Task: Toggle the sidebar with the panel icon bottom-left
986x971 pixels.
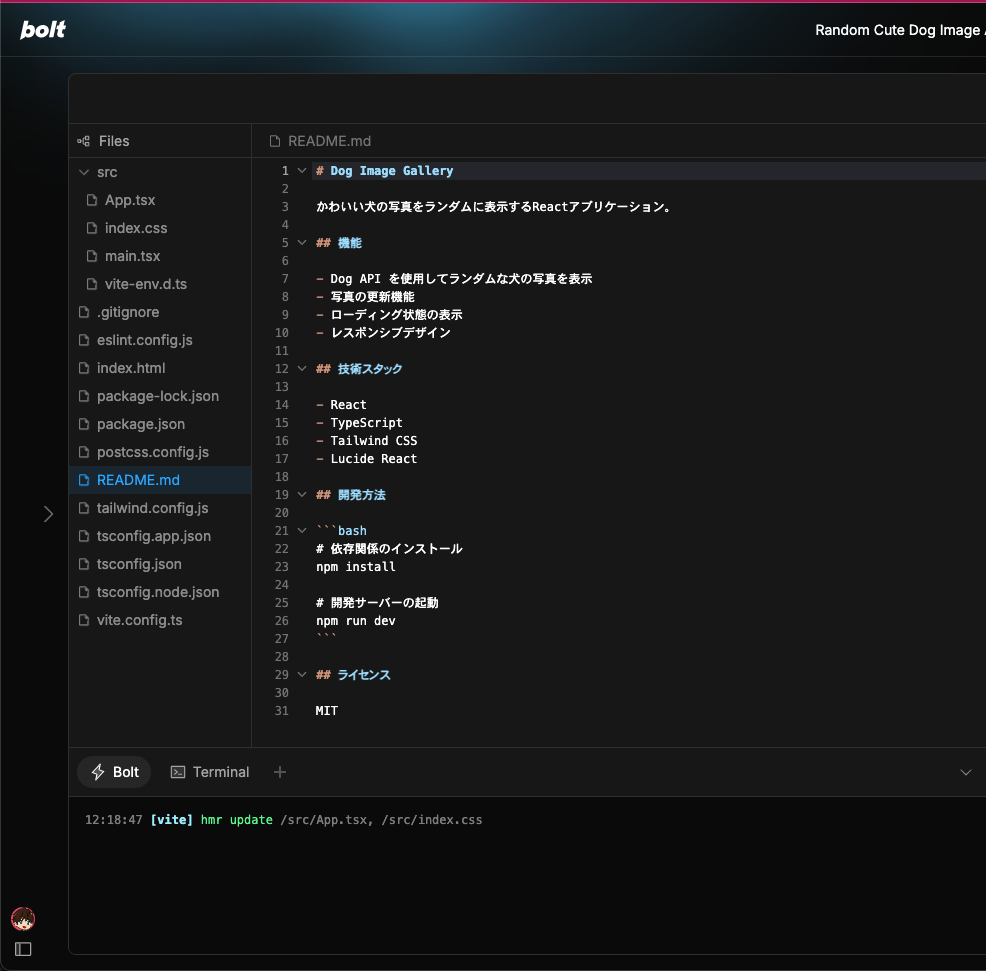Action: [x=22, y=949]
